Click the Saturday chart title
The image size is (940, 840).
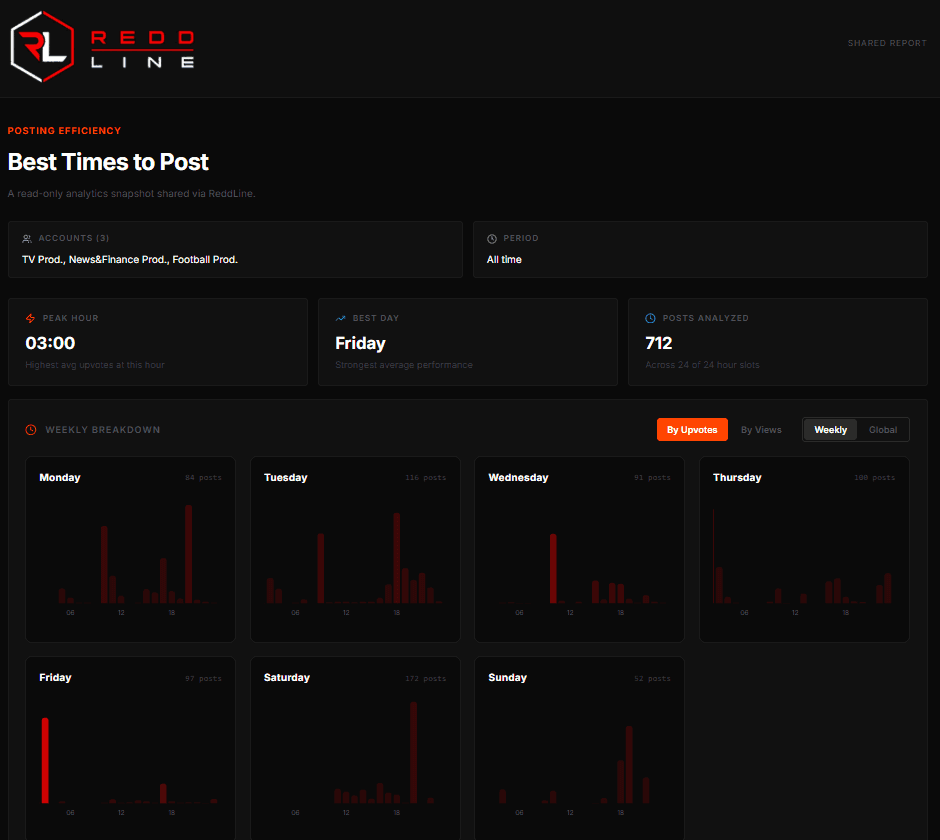pyautogui.click(x=287, y=678)
